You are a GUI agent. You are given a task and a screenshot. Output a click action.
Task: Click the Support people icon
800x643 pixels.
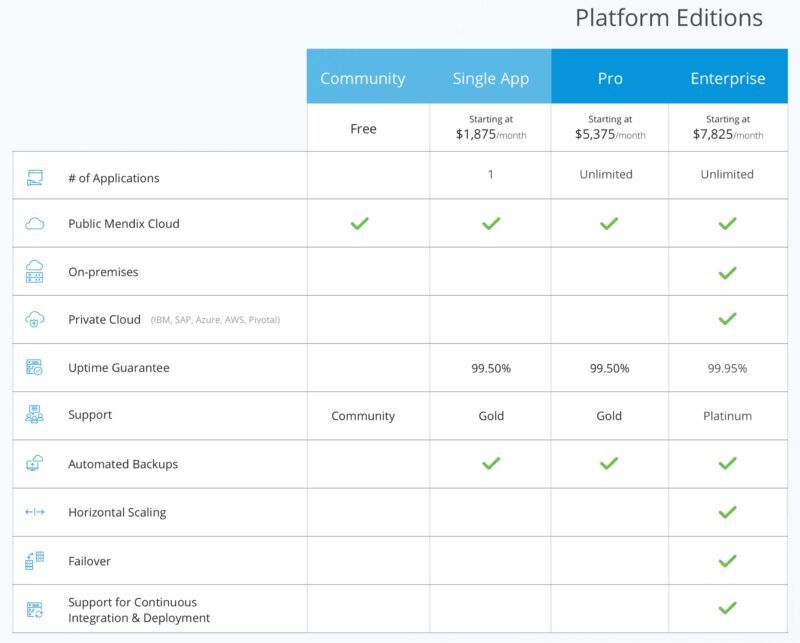click(35, 414)
